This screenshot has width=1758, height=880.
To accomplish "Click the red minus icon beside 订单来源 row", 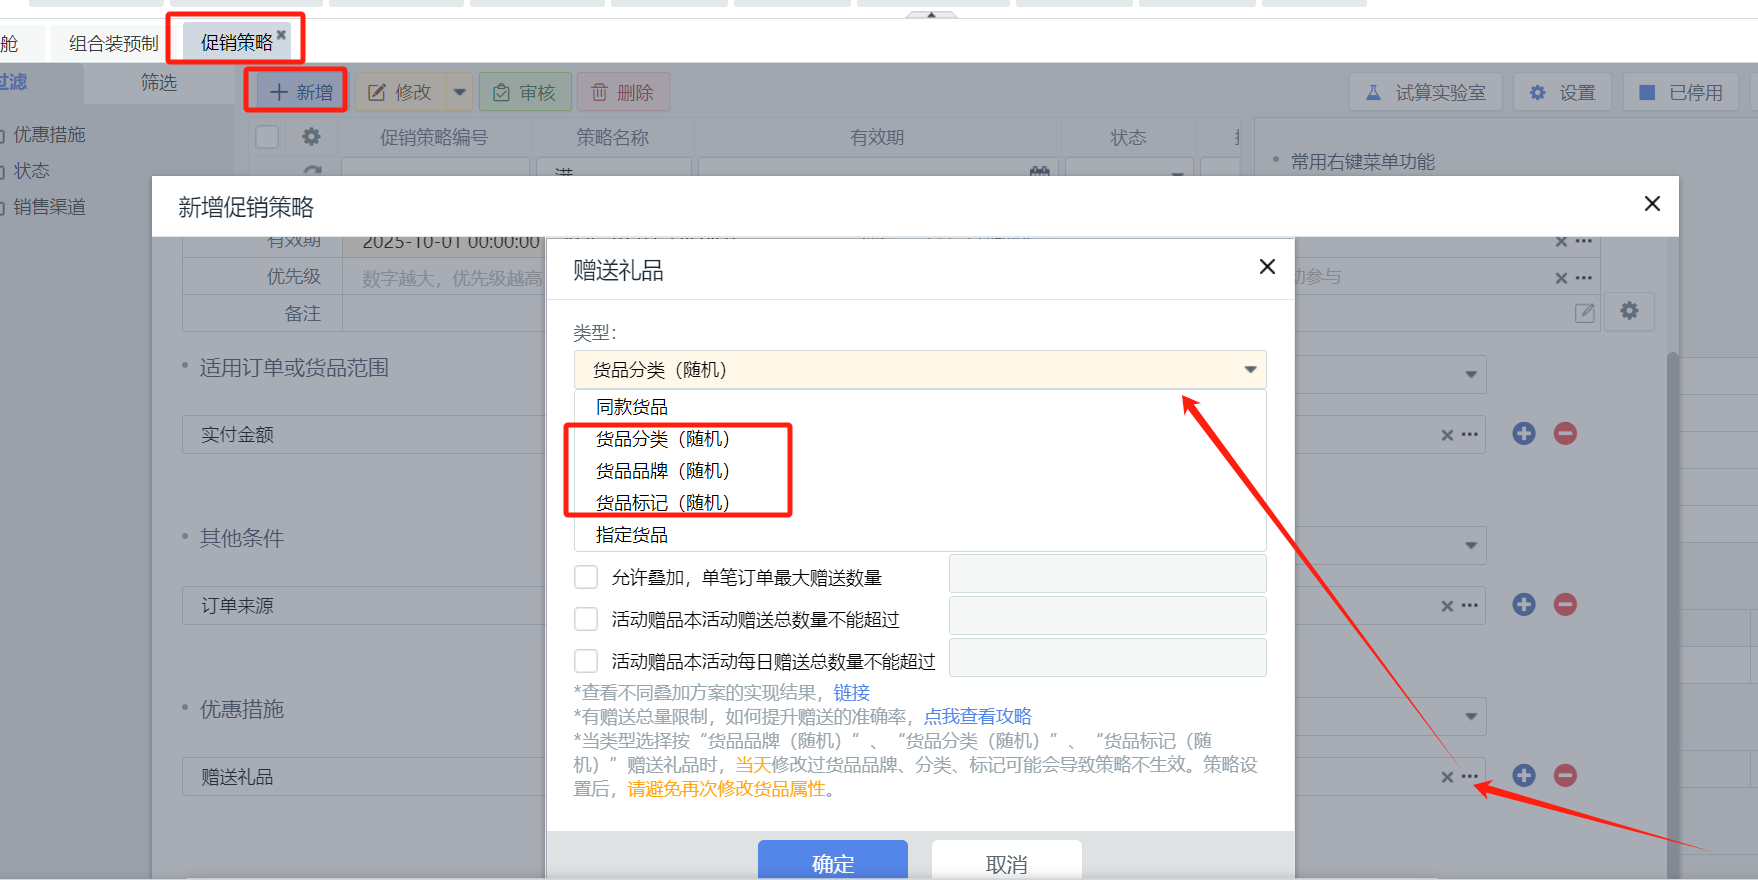I will [1565, 604].
